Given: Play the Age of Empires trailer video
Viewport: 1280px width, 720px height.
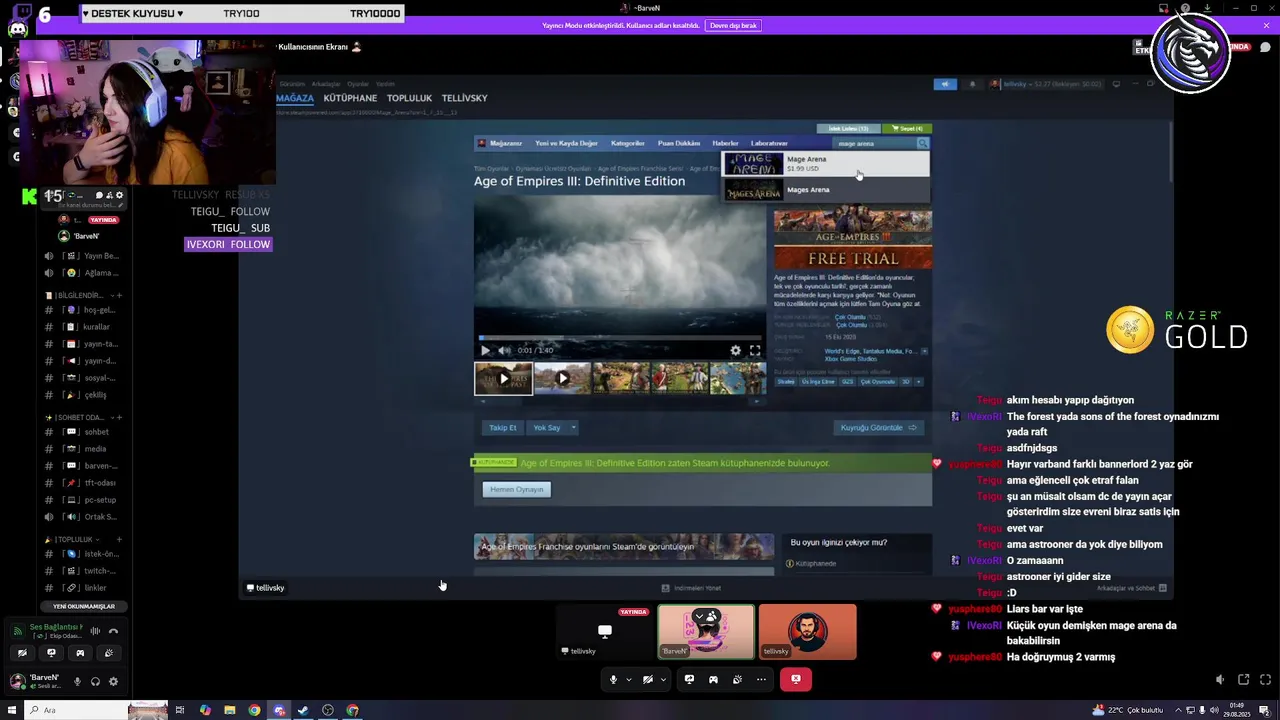Looking at the screenshot, I should [x=485, y=350].
